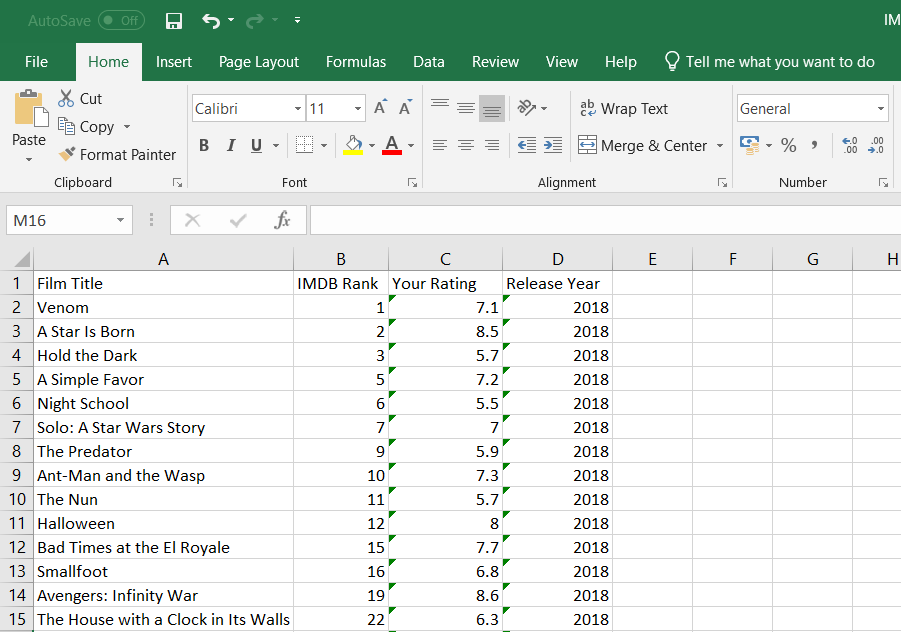Click the Cut scissors button

pyautogui.click(x=80, y=99)
